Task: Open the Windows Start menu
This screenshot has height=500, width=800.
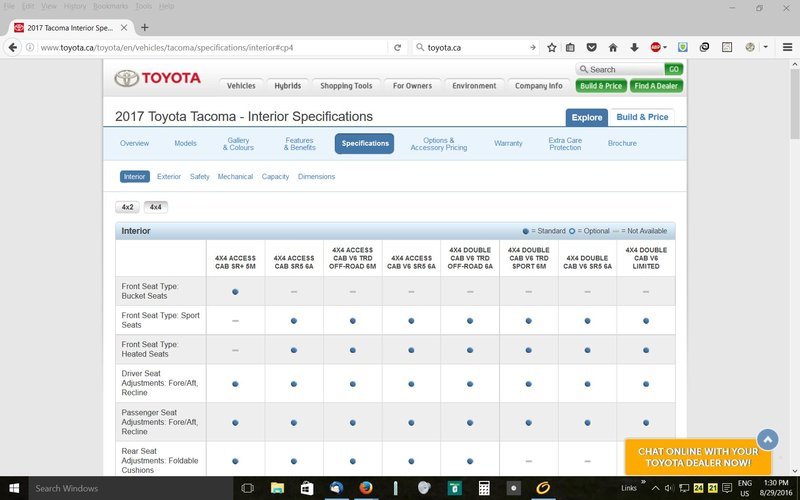Action: 14,488
